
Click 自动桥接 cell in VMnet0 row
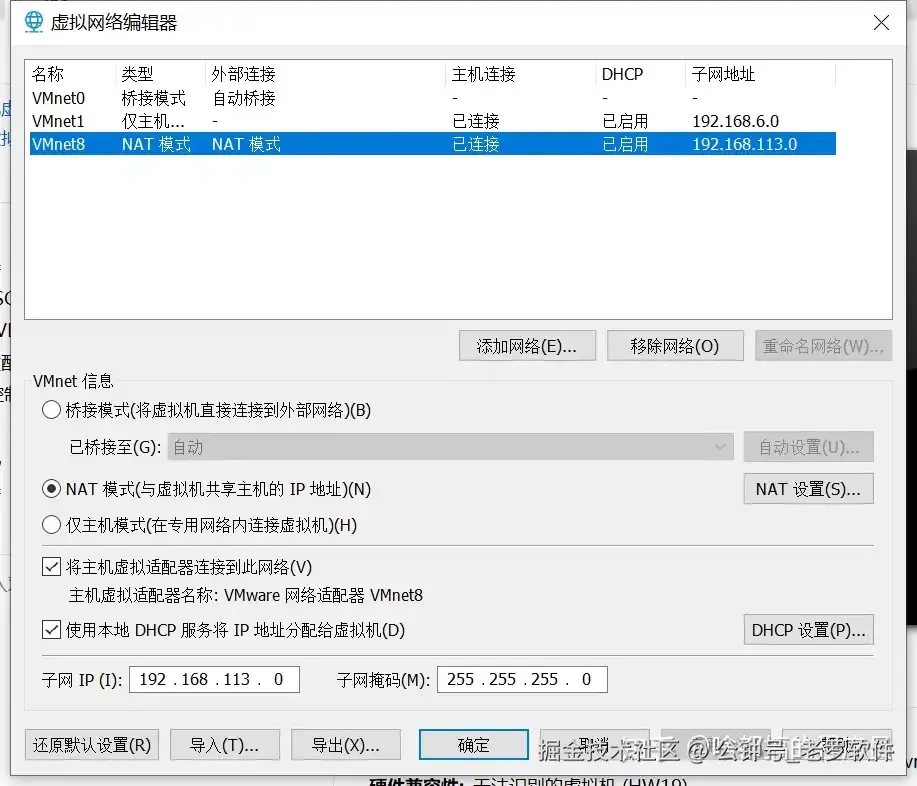(243, 98)
